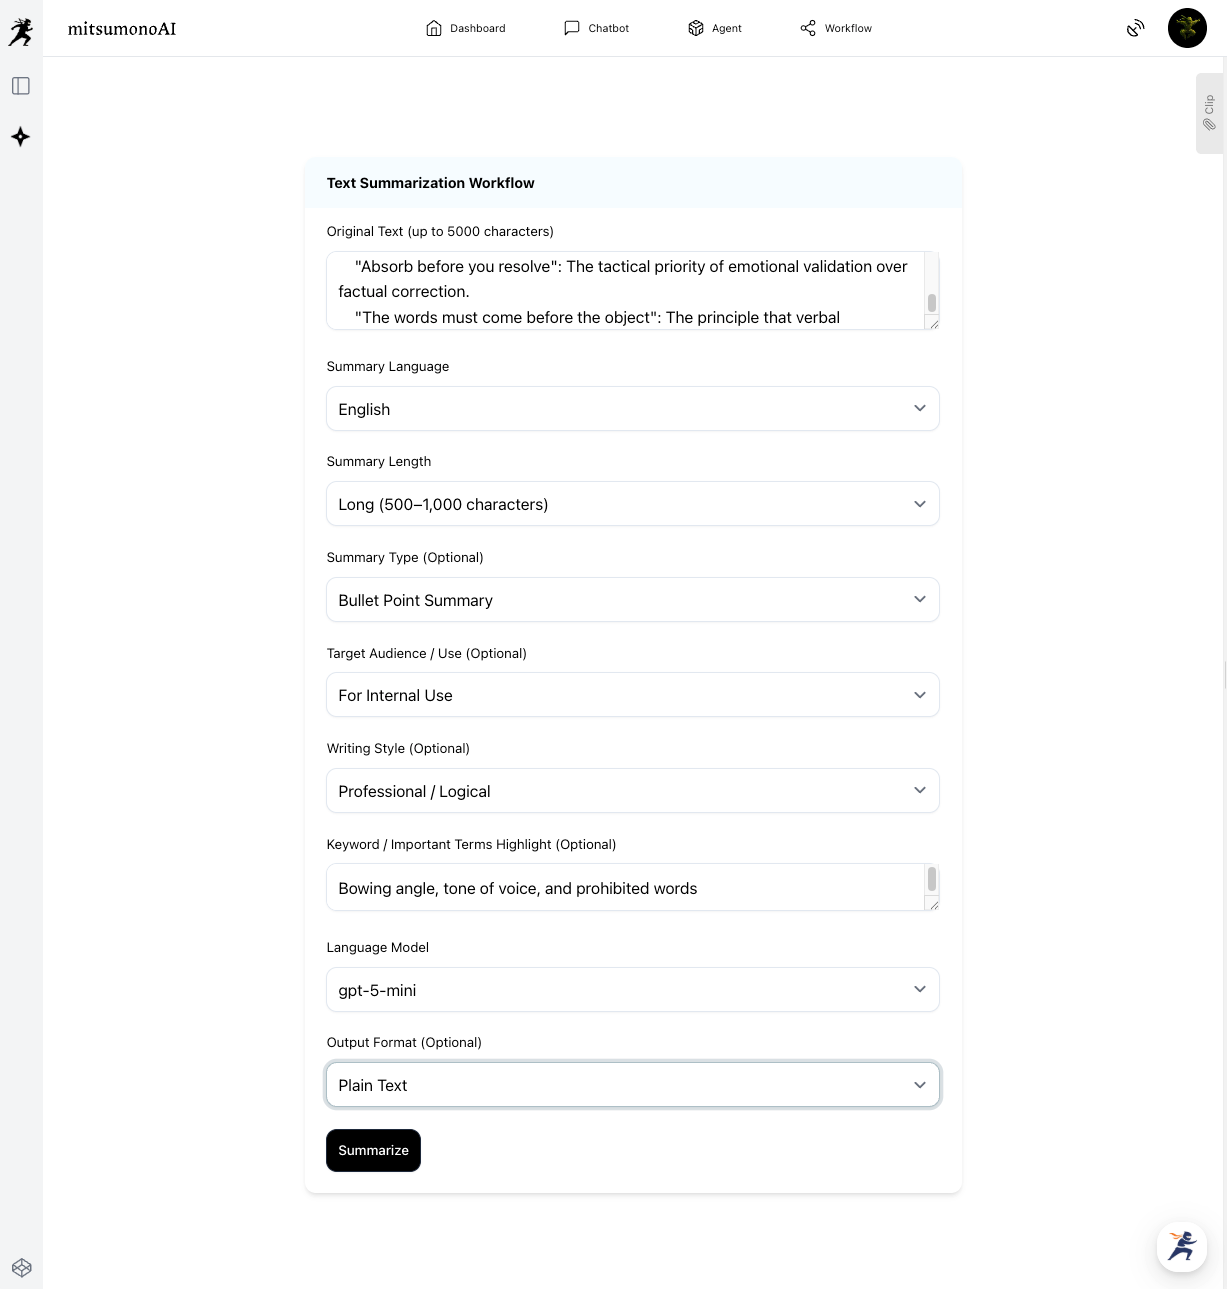This screenshot has width=1227, height=1289.
Task: Open the user profile avatar
Action: pyautogui.click(x=1187, y=28)
